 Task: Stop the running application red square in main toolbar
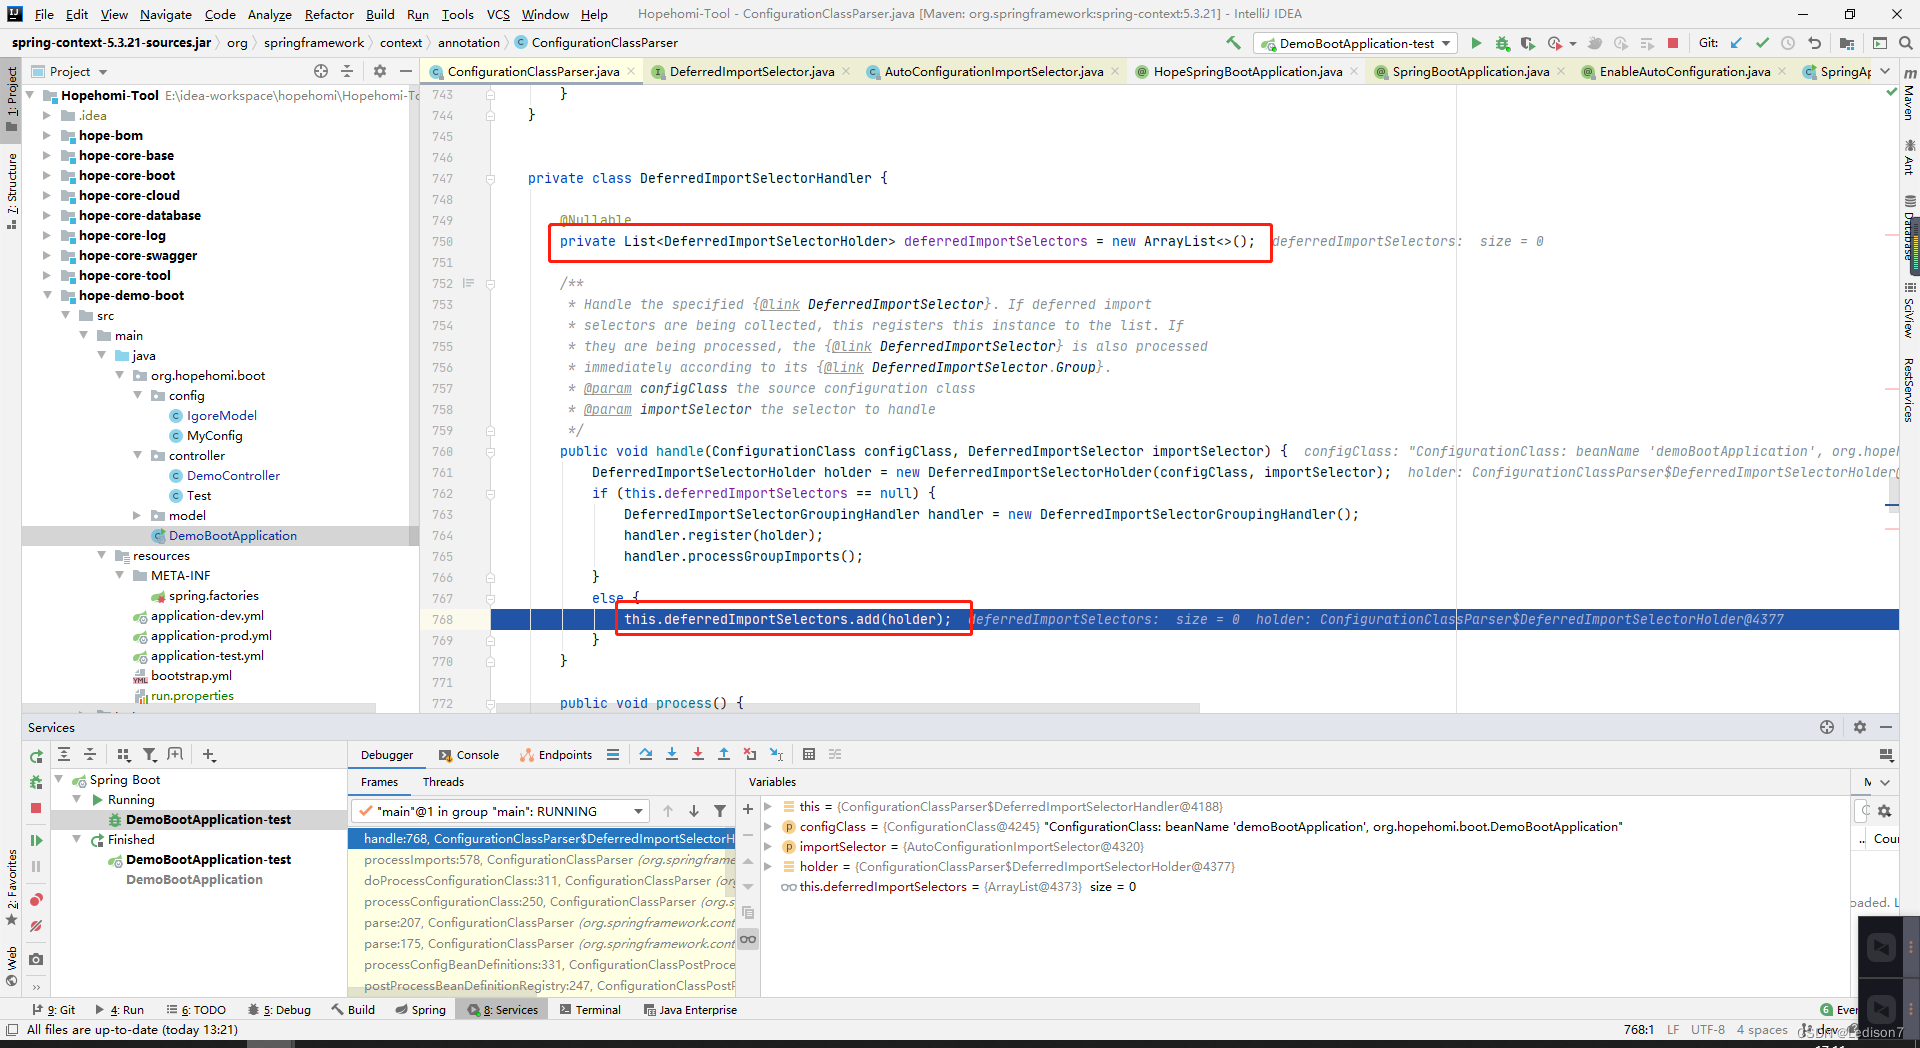pos(1673,43)
